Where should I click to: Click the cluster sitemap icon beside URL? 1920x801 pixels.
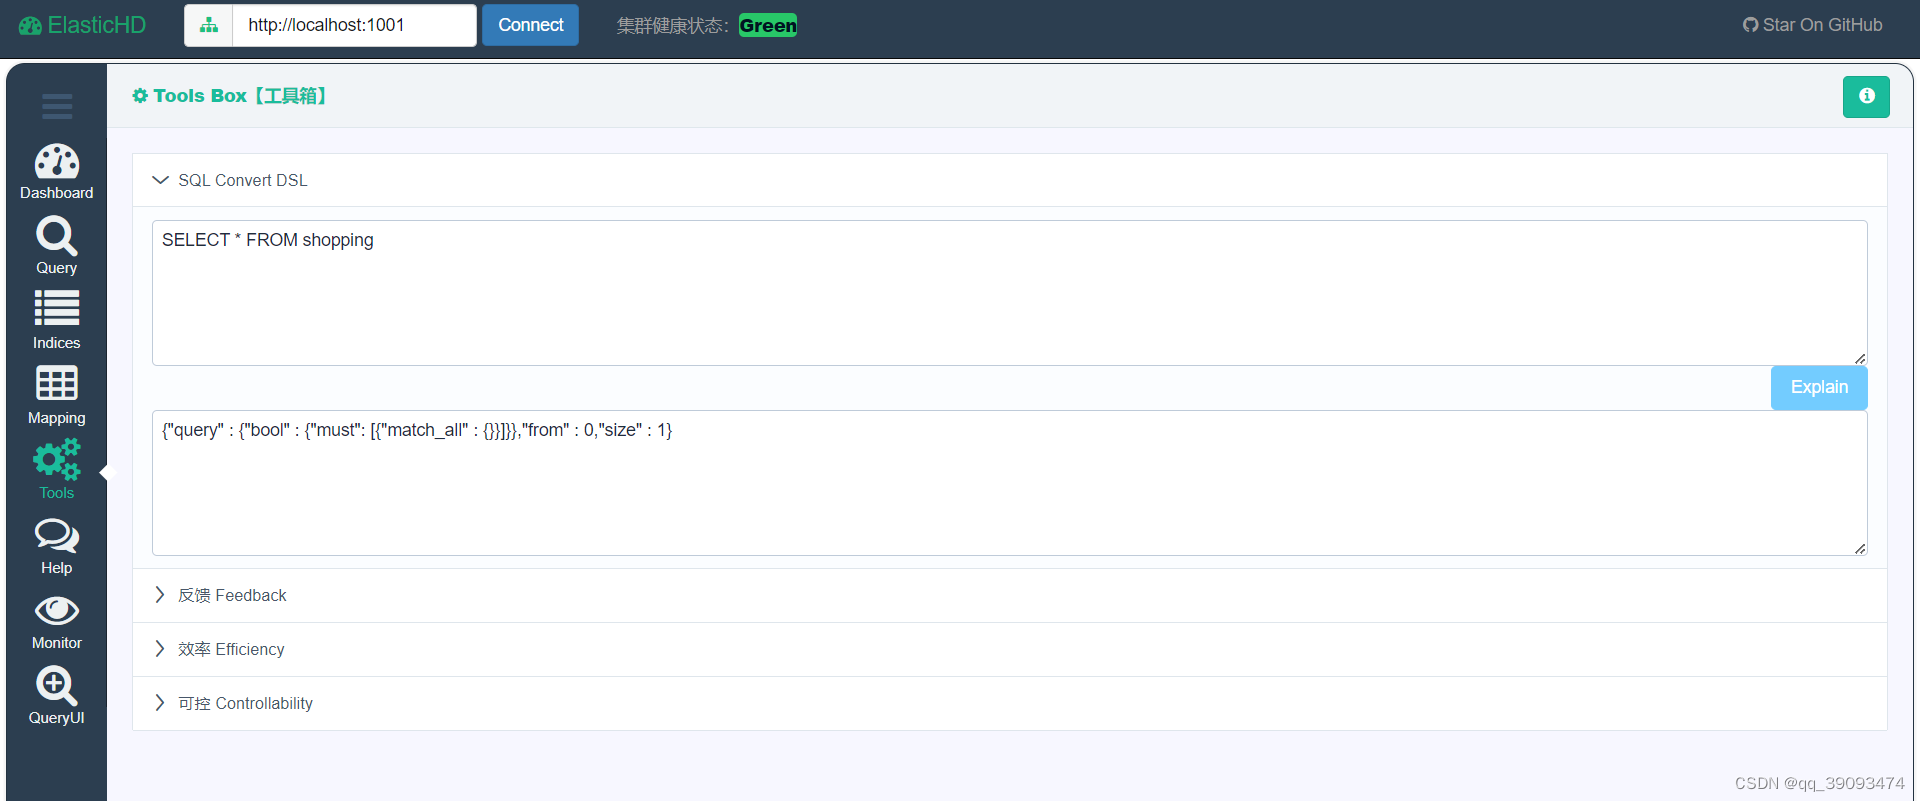point(209,26)
